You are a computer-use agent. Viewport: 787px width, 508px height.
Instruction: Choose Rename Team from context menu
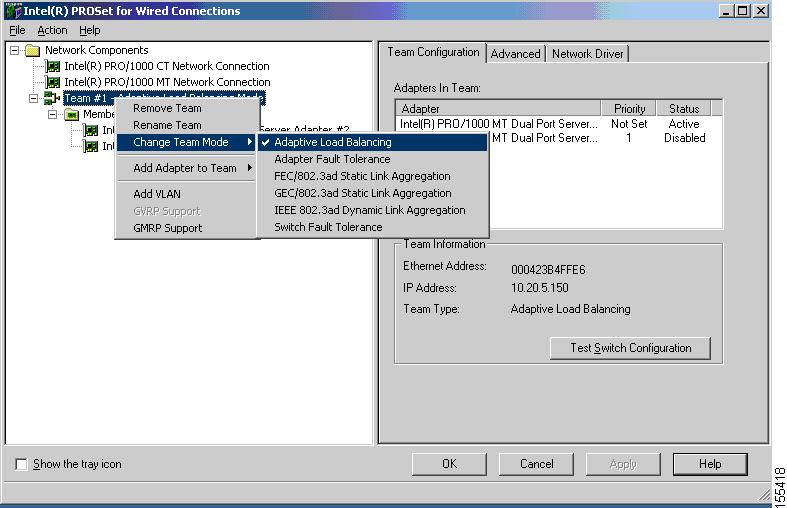click(187, 125)
